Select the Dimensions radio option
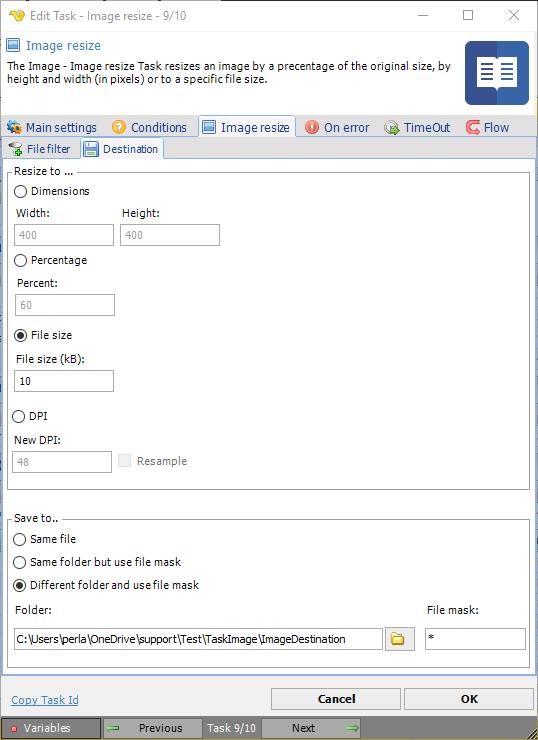This screenshot has height=740, width=538. pos(20,192)
